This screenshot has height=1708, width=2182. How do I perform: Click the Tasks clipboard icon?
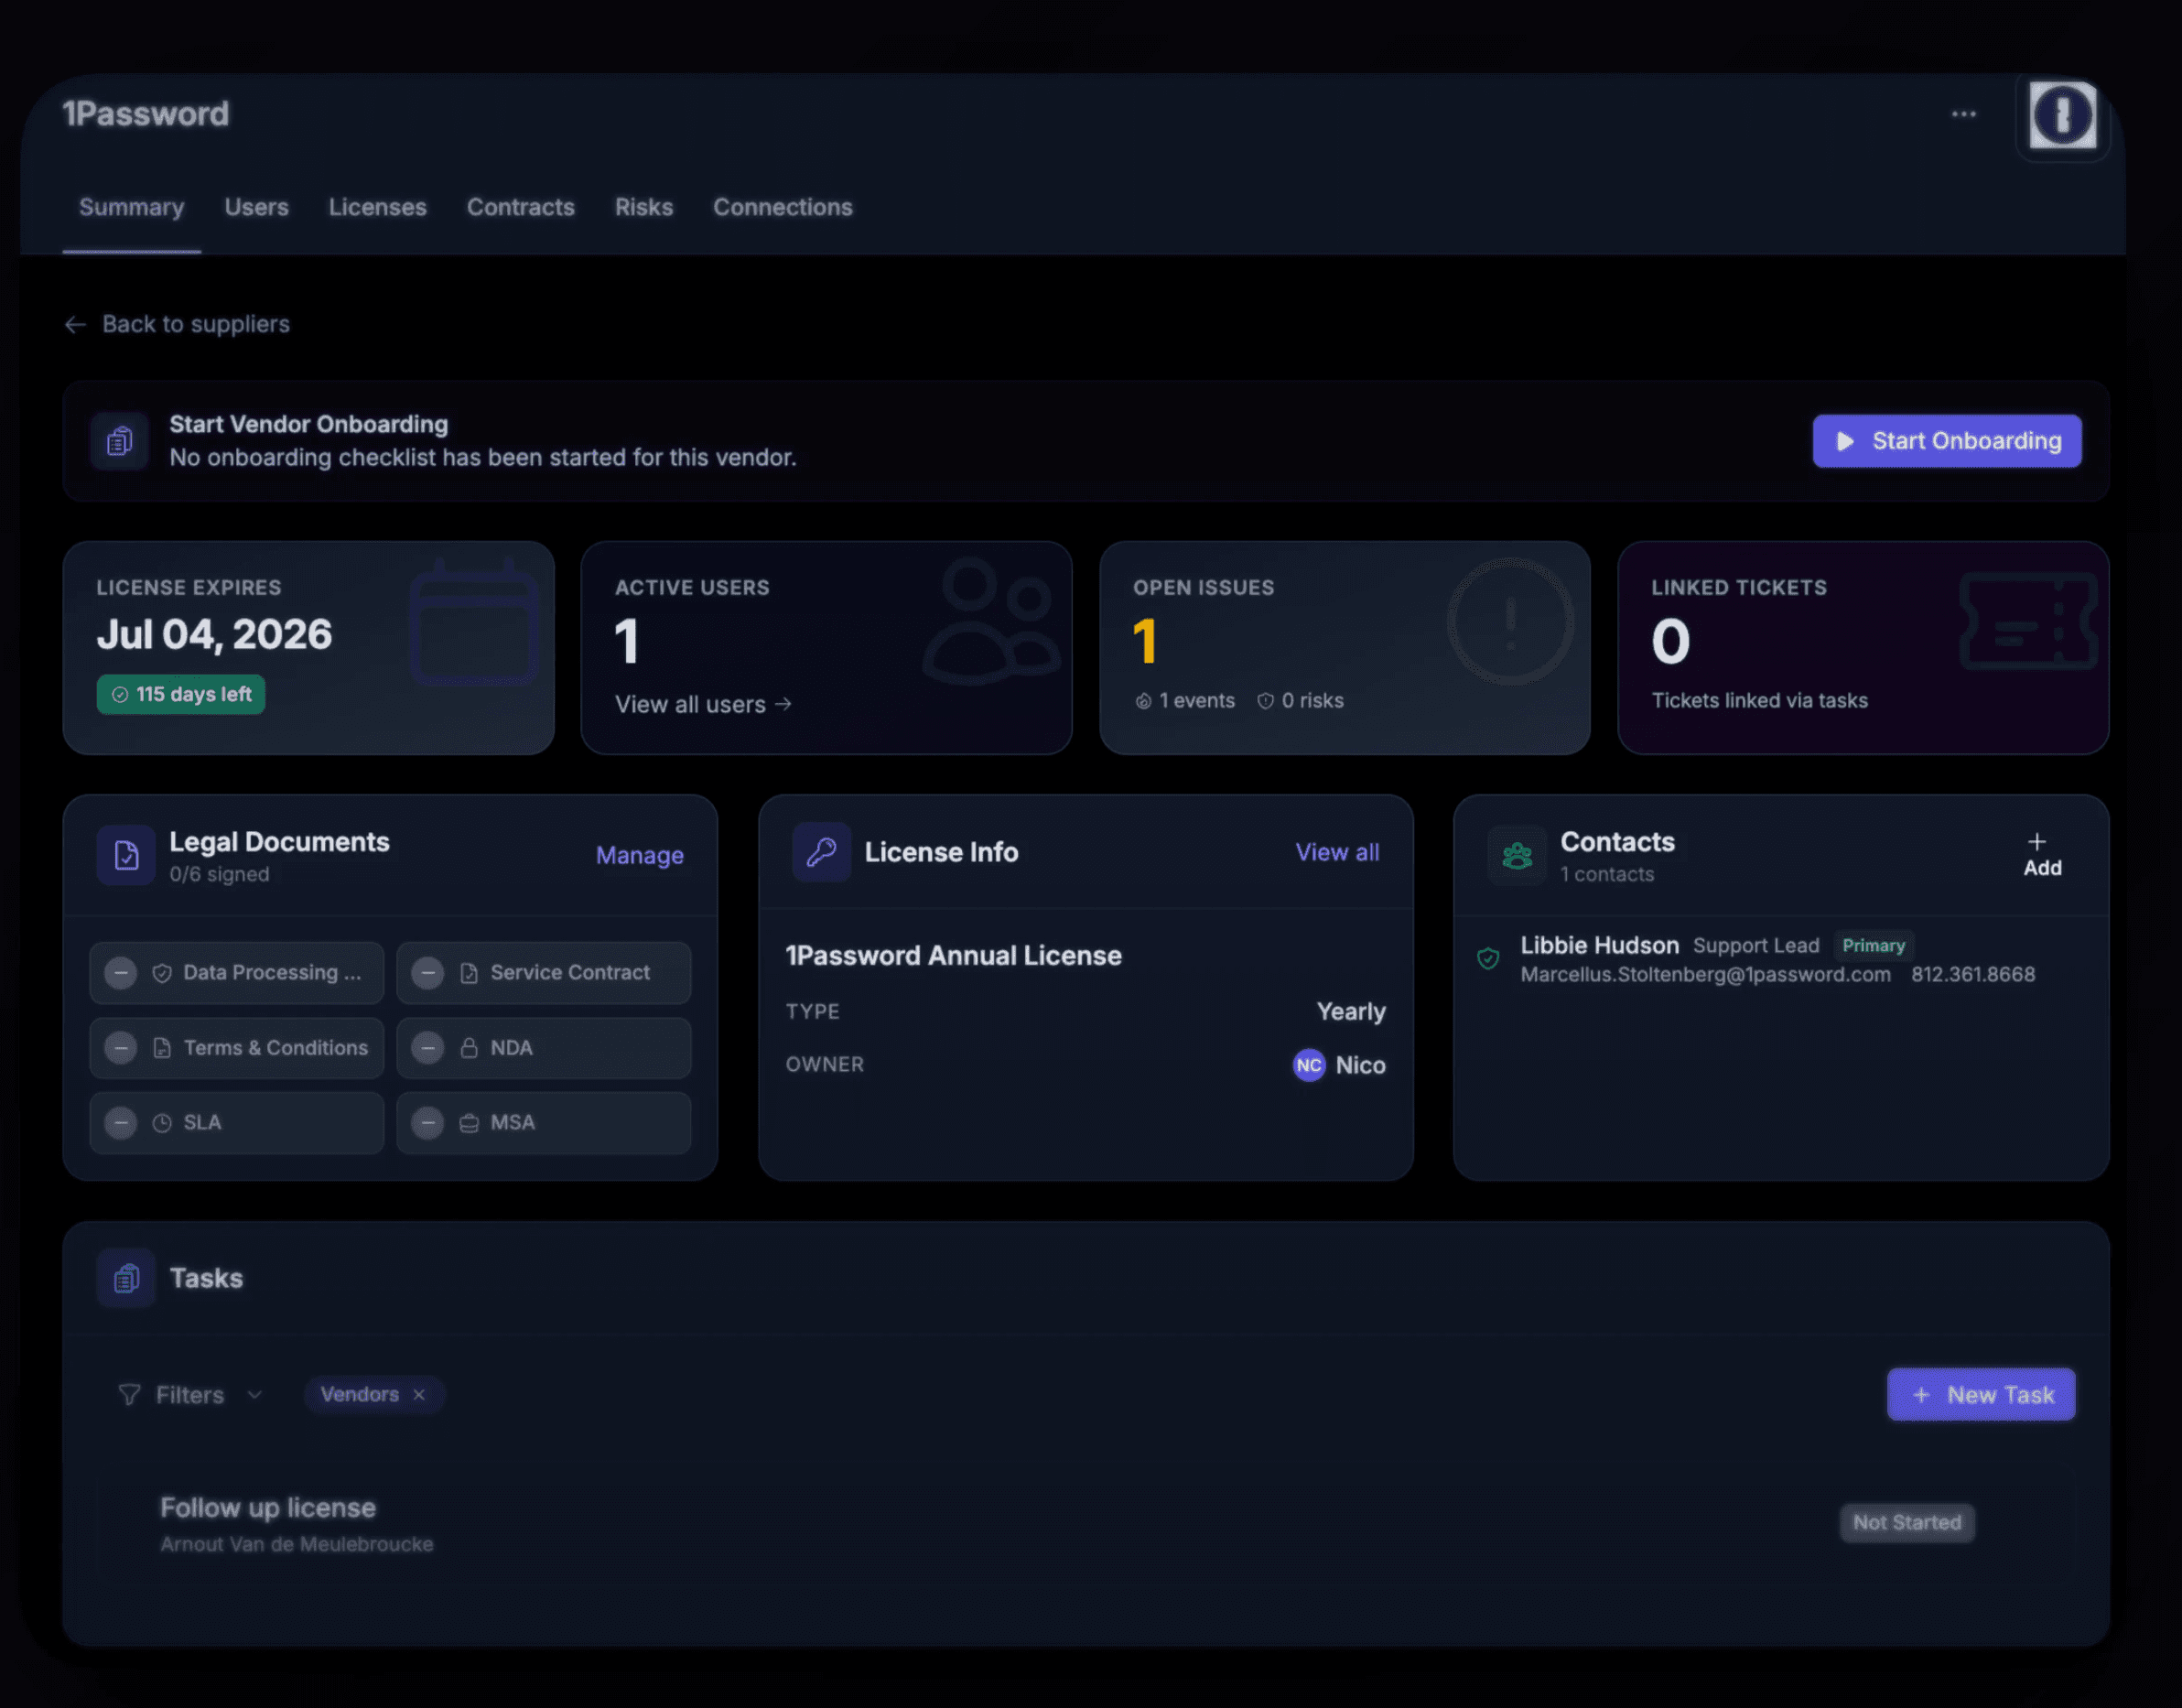(126, 1278)
